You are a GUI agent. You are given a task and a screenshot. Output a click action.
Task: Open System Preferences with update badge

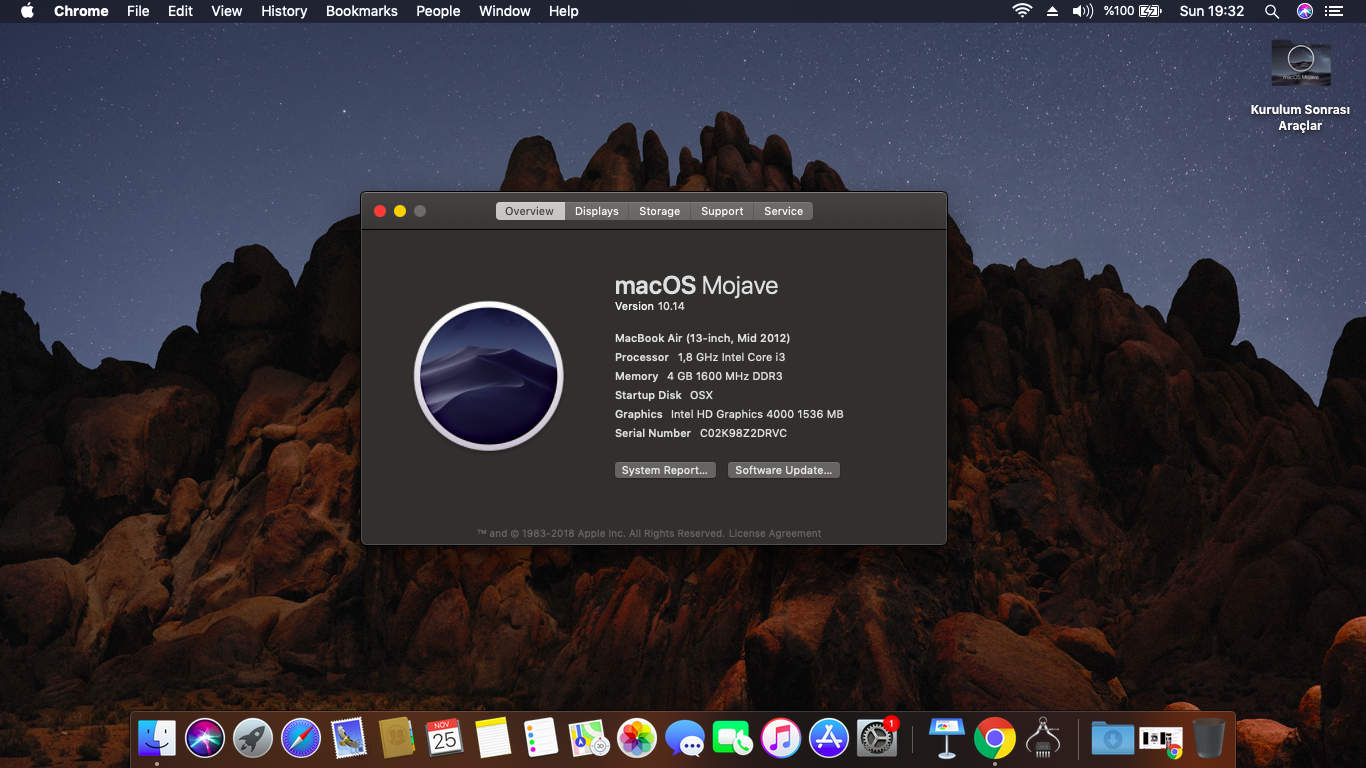click(x=877, y=739)
